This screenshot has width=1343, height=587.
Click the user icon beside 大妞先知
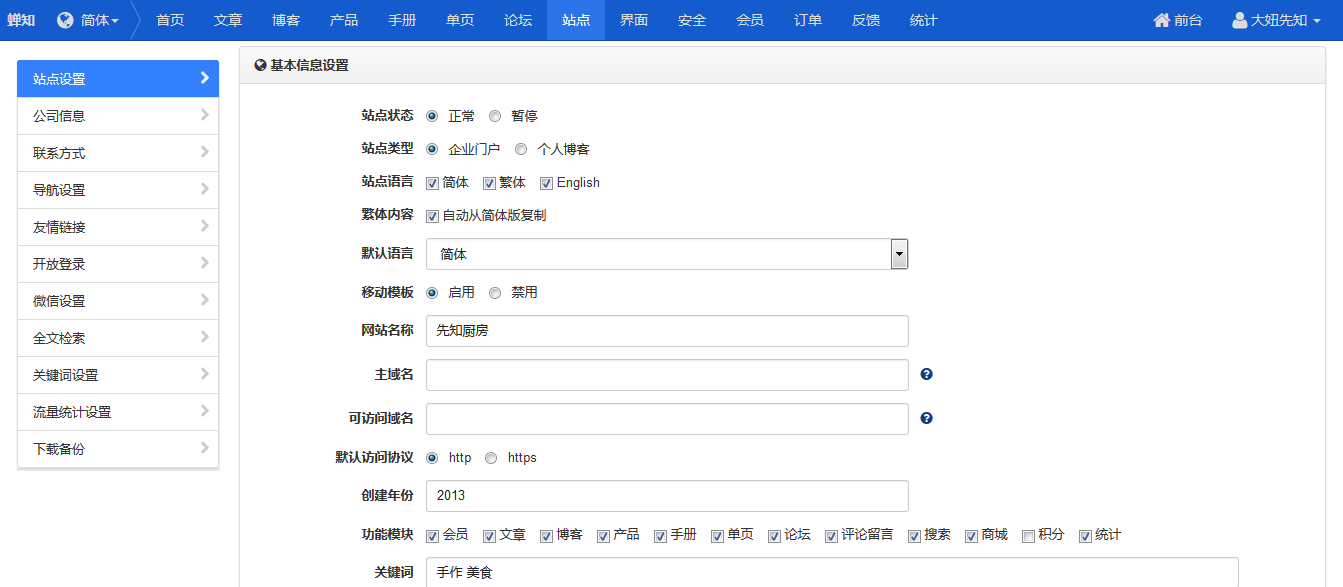pyautogui.click(x=1239, y=20)
